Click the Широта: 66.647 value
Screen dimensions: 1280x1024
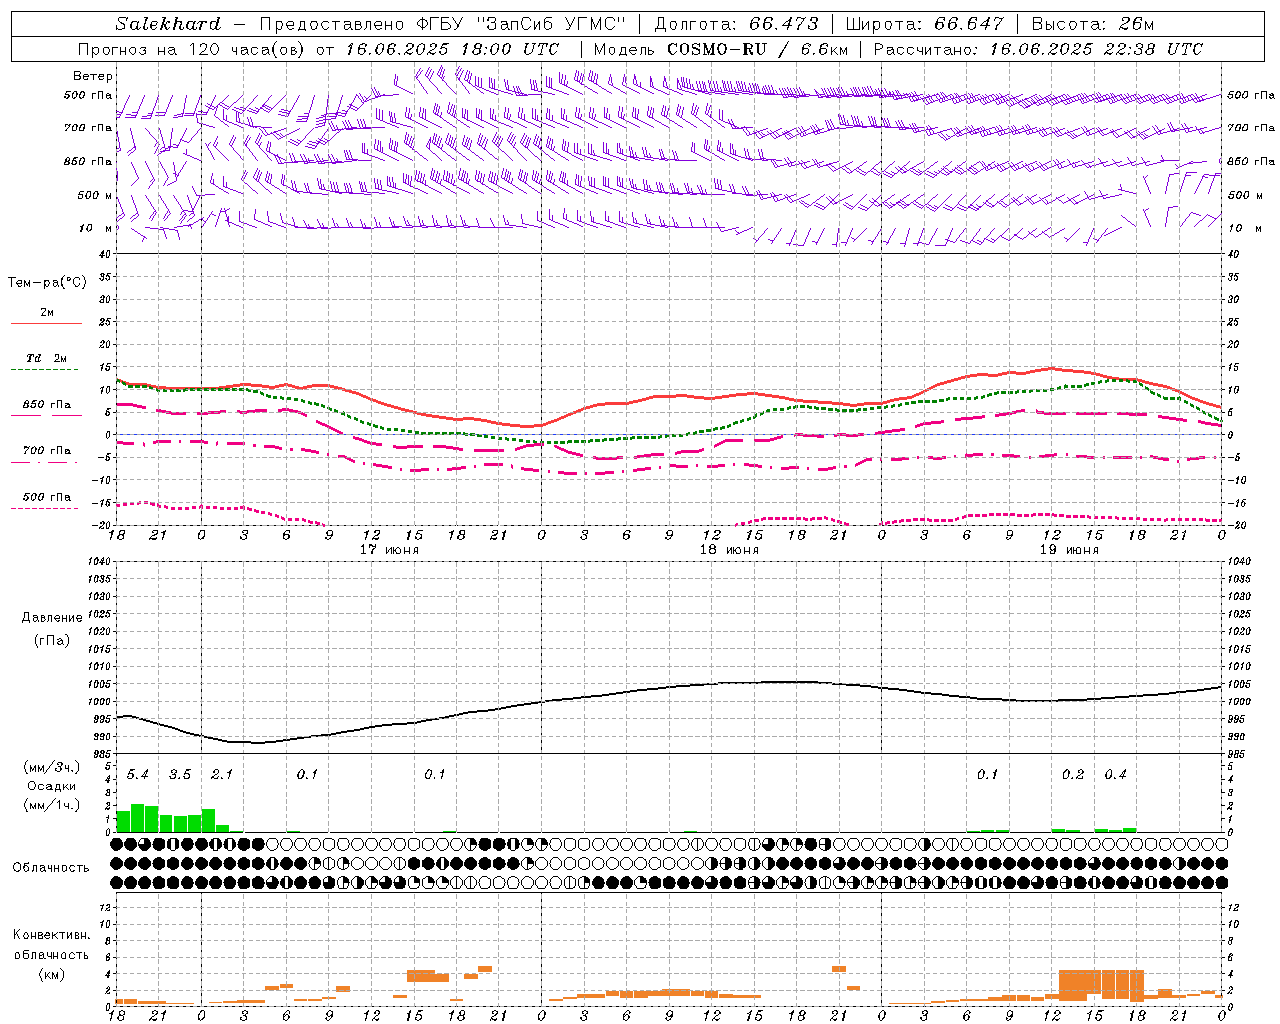click(924, 24)
